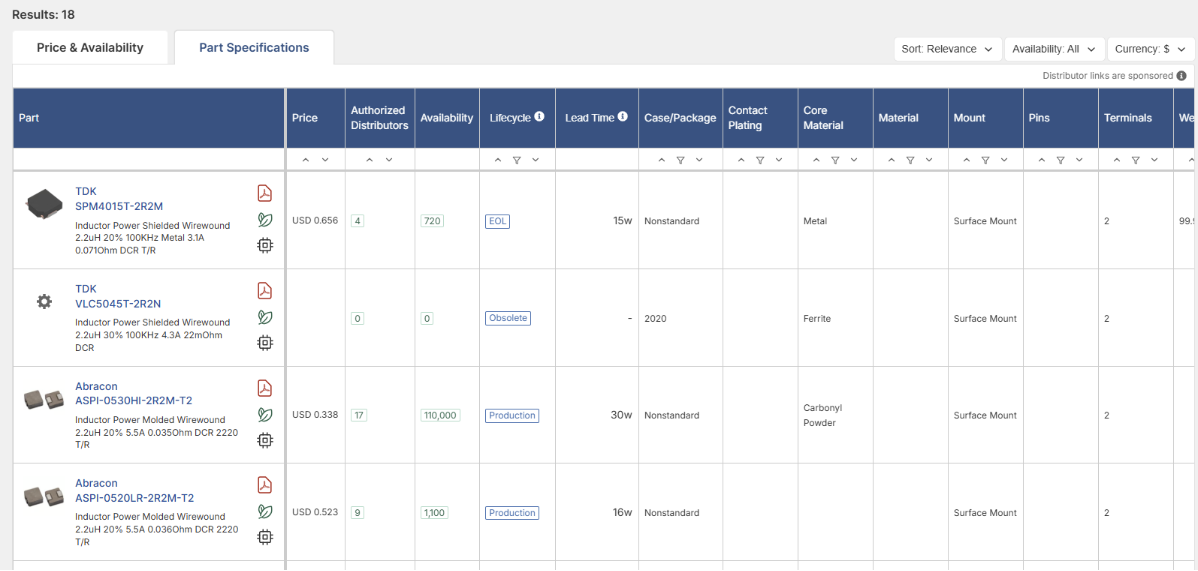
Task: Click the TDK manufacturer link above SPM4015T-2R2M
Action: 86,191
